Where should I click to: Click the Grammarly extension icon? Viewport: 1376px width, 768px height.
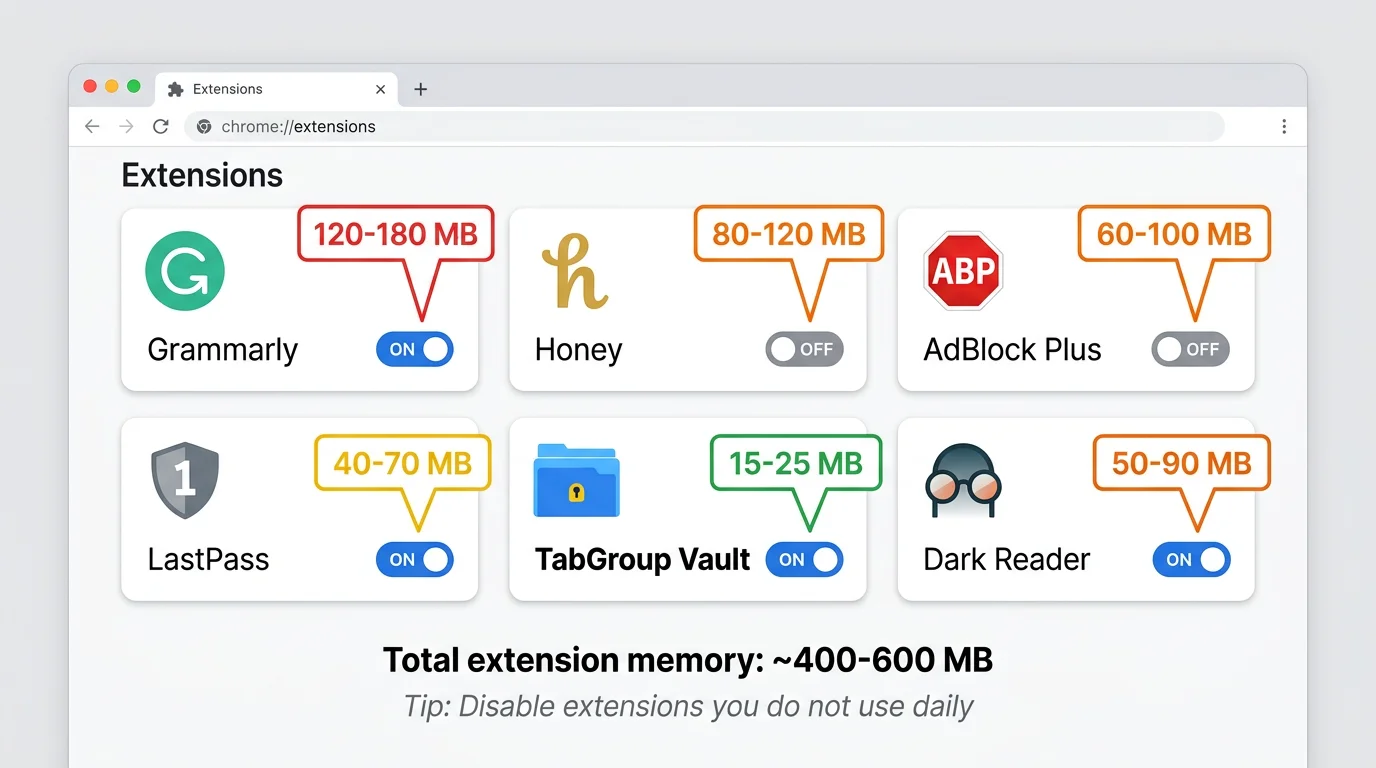coord(184,270)
